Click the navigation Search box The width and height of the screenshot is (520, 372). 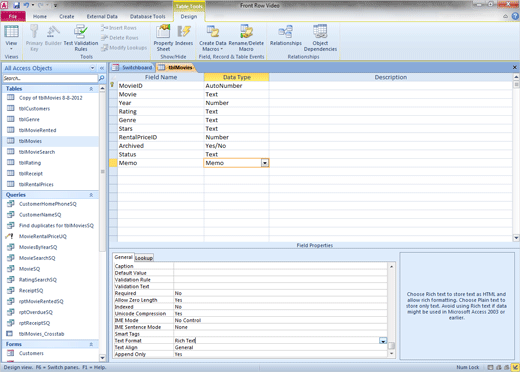[x=50, y=78]
